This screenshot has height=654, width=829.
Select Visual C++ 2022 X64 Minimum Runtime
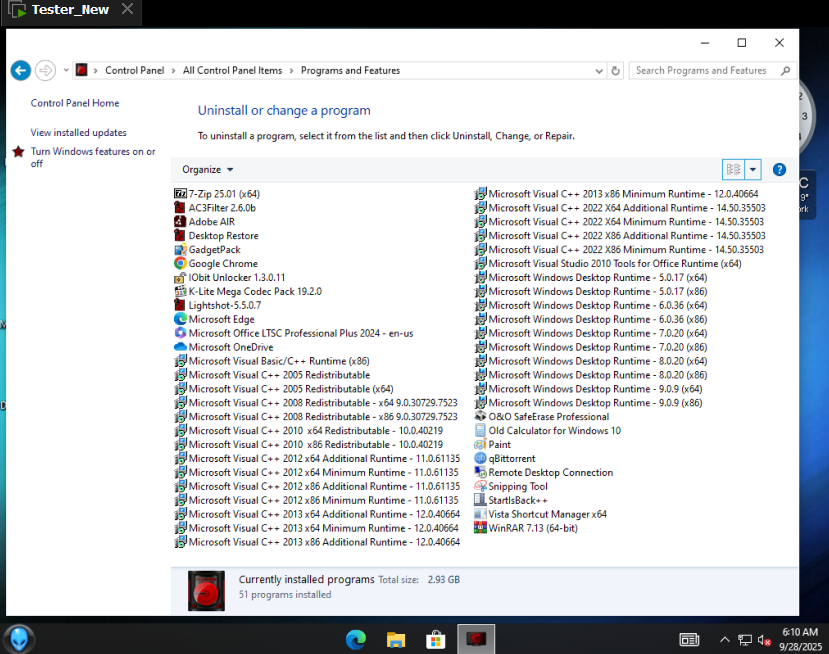coord(619,222)
